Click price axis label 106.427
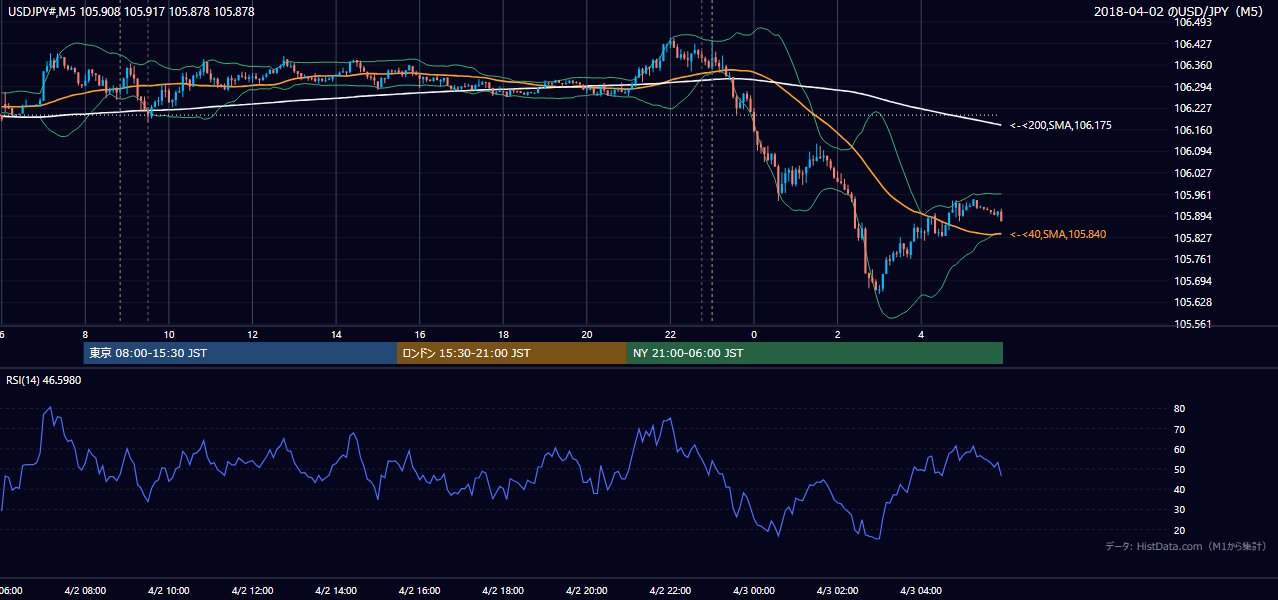 pyautogui.click(x=1191, y=44)
